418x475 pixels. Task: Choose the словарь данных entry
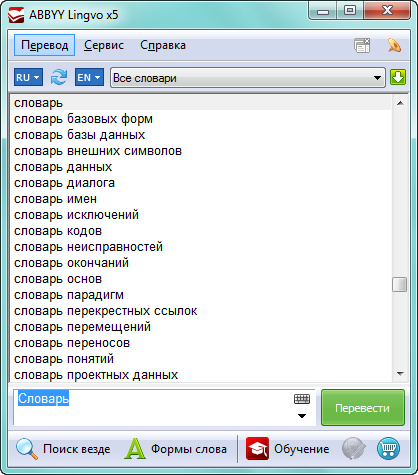pos(201,167)
